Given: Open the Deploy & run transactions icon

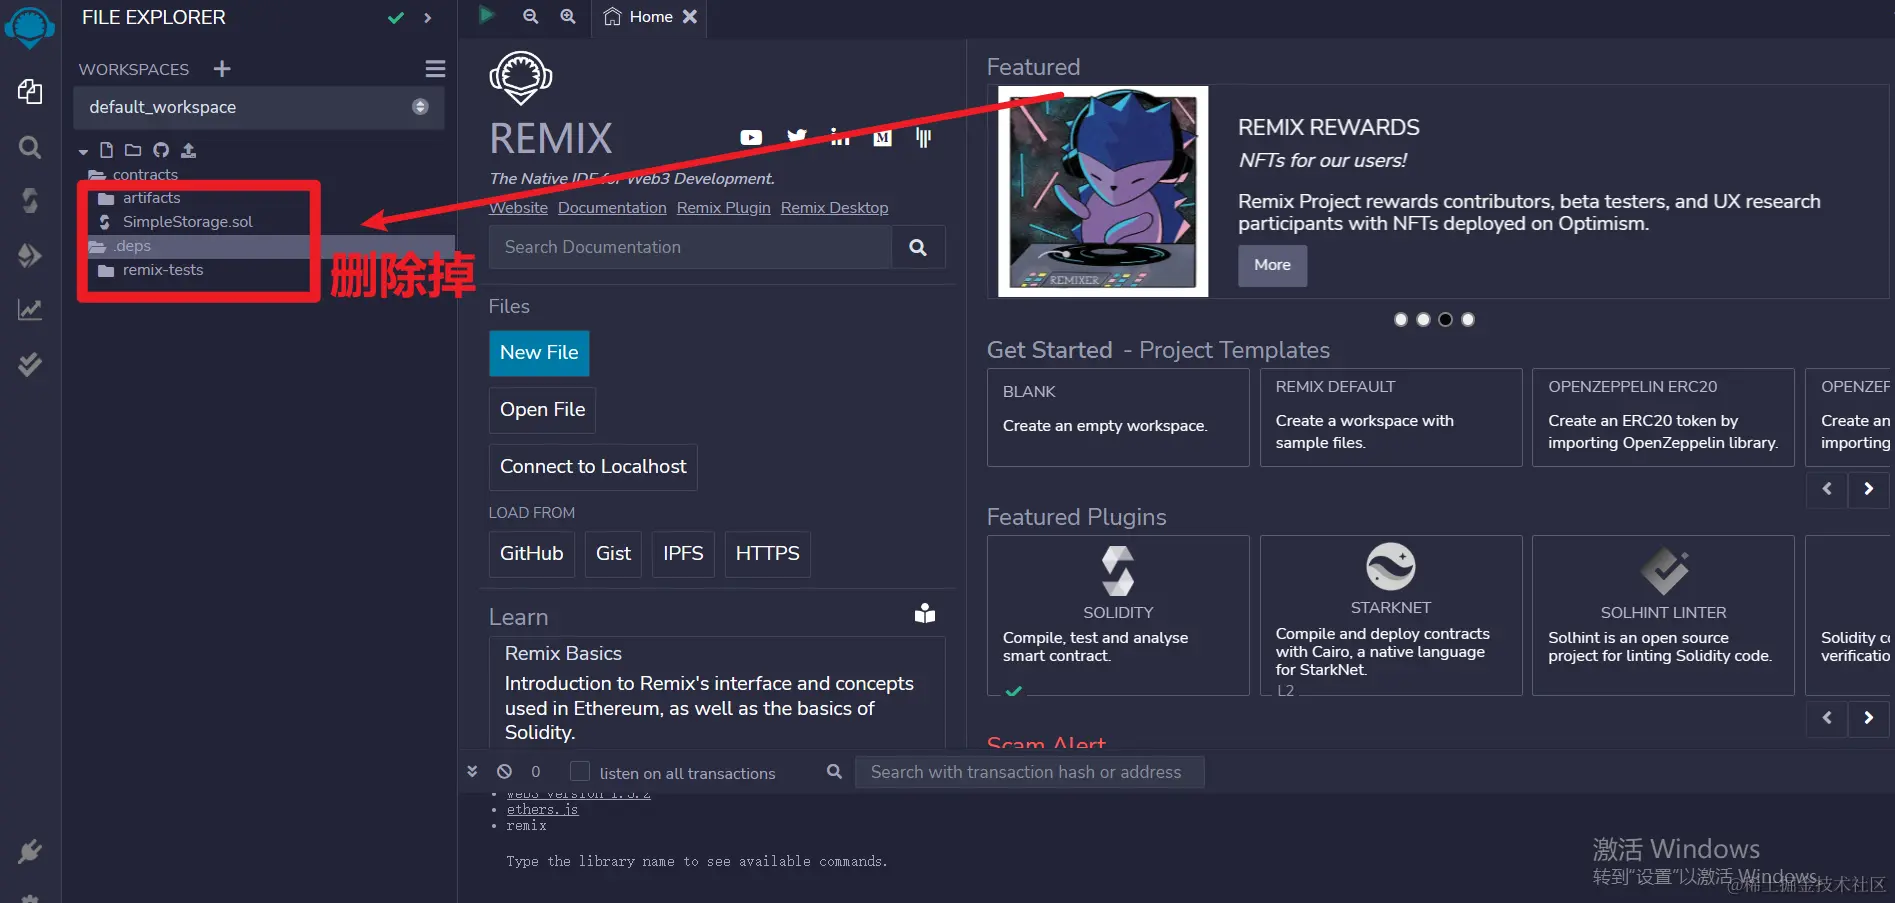Looking at the screenshot, I should click(x=30, y=255).
